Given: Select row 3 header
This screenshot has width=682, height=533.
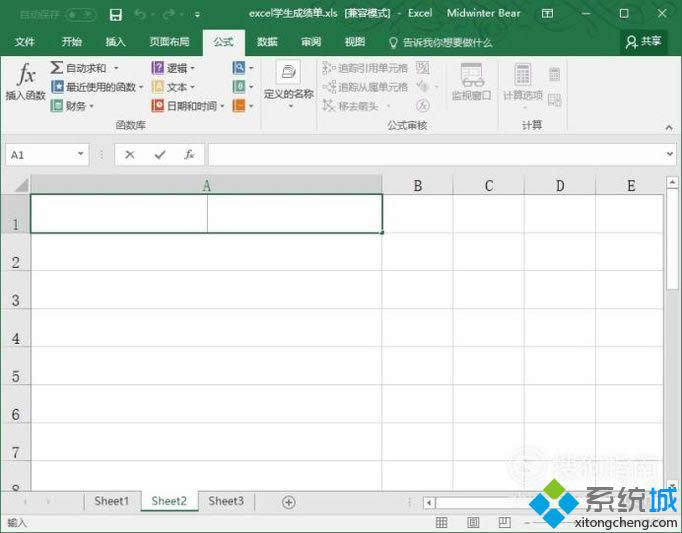Looking at the screenshot, I should click(15, 290).
